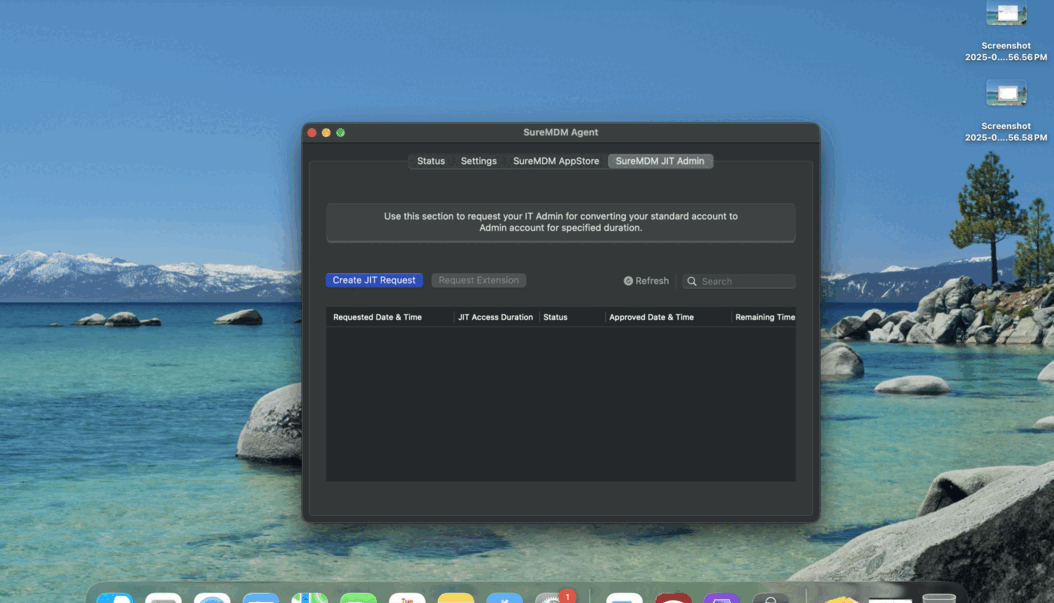
Task: Open the Calendar app showing Tue in the Dock
Action: click(x=407, y=599)
